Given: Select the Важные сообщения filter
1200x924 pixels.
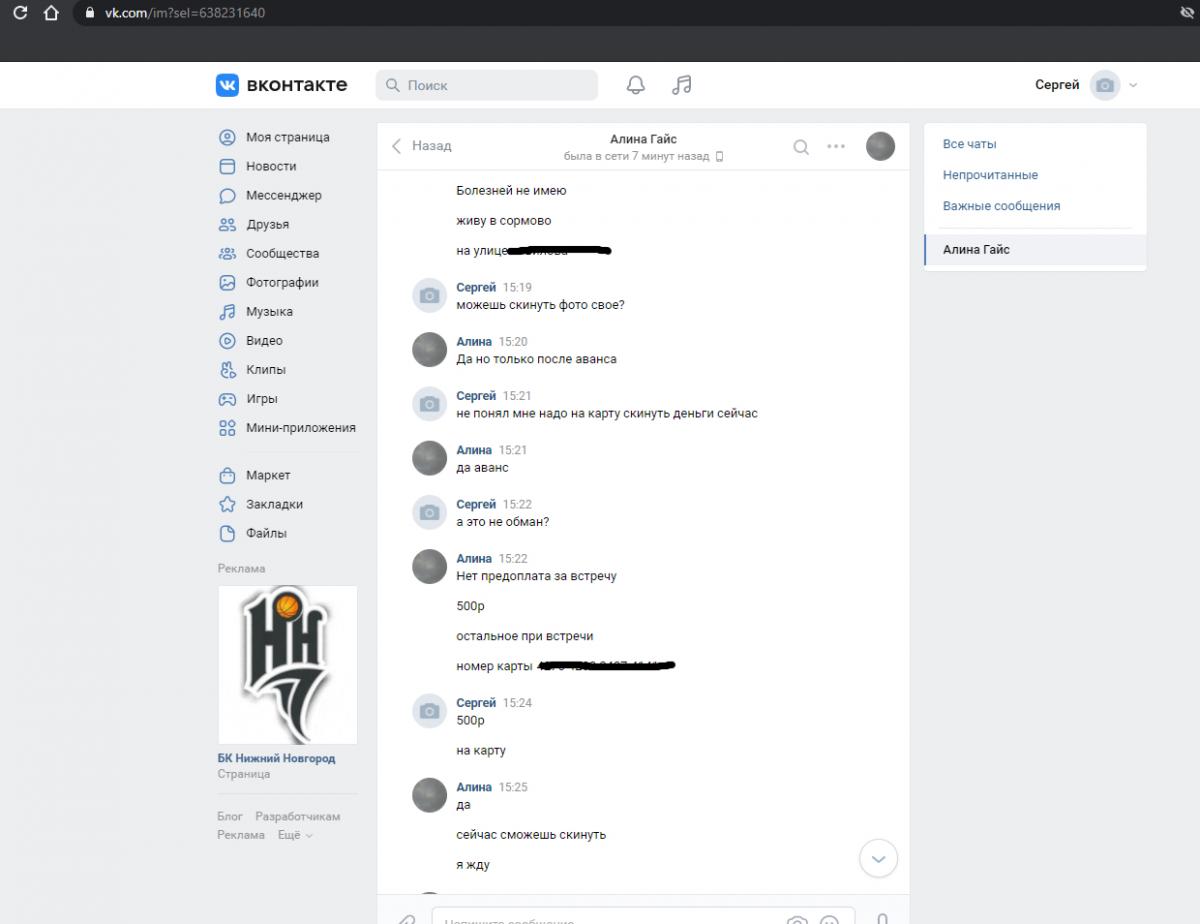Looking at the screenshot, I should pos(1001,206).
